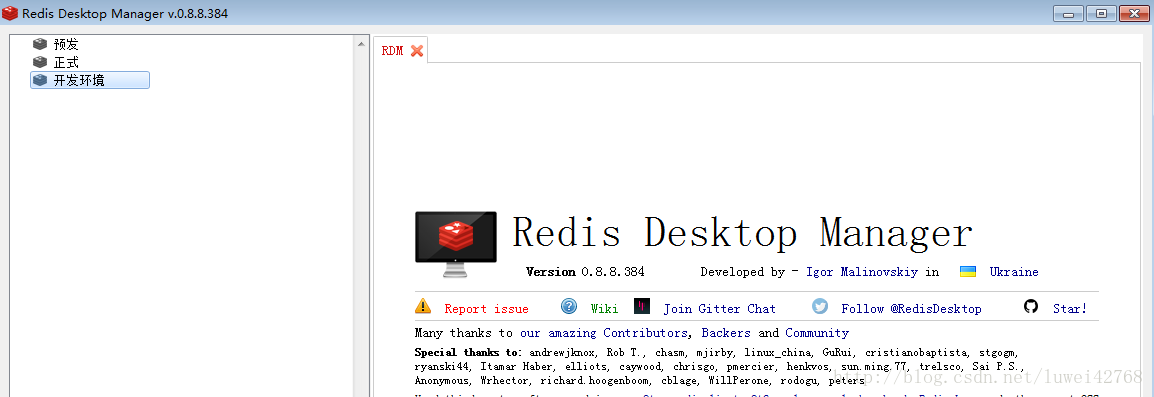Switch to the RDM tab
Viewport: 1154px width, 397px height.
392,51
